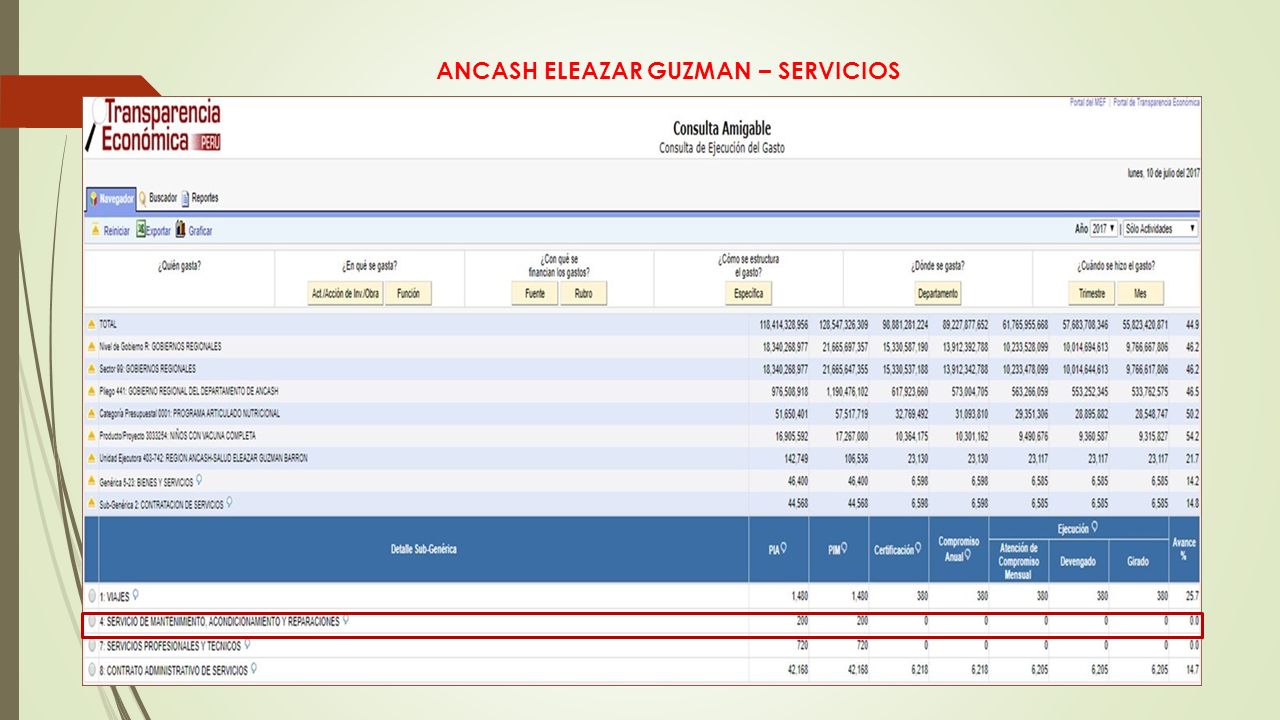
Task: Click the triangle icon beside Sub-Genérica 2
Action: coord(92,503)
